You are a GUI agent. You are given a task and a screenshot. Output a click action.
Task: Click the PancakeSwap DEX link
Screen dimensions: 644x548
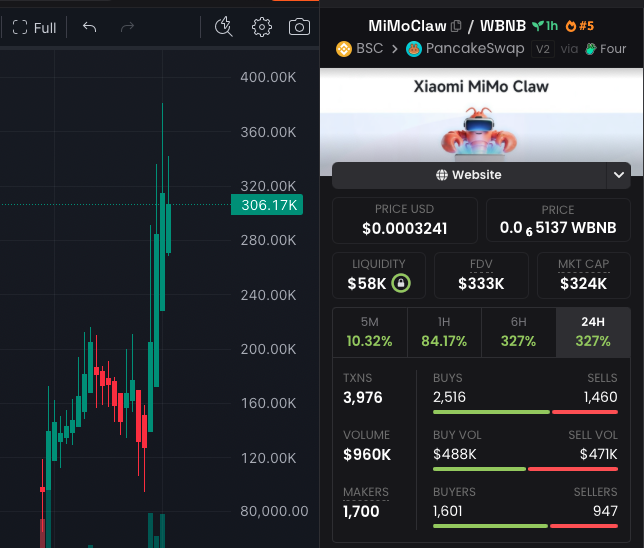475,48
